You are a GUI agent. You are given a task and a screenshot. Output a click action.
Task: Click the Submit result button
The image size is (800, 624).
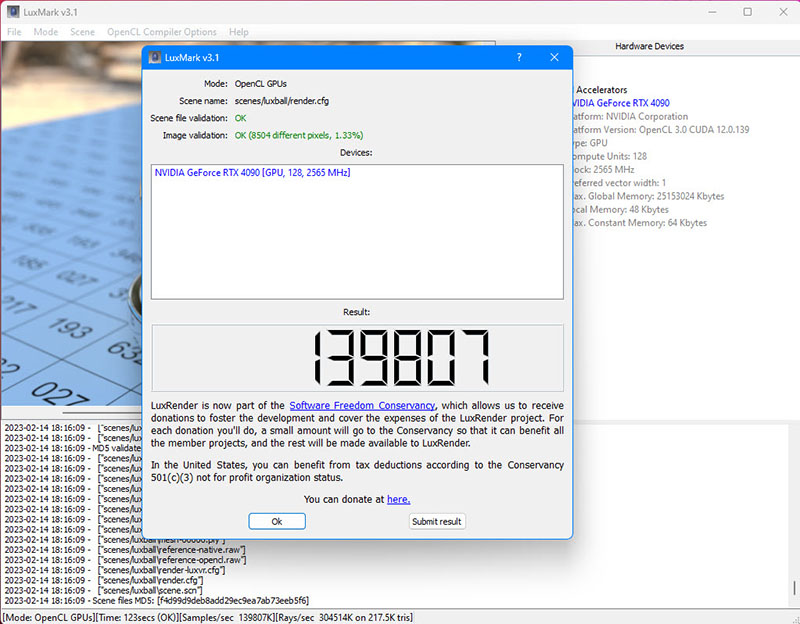point(437,521)
